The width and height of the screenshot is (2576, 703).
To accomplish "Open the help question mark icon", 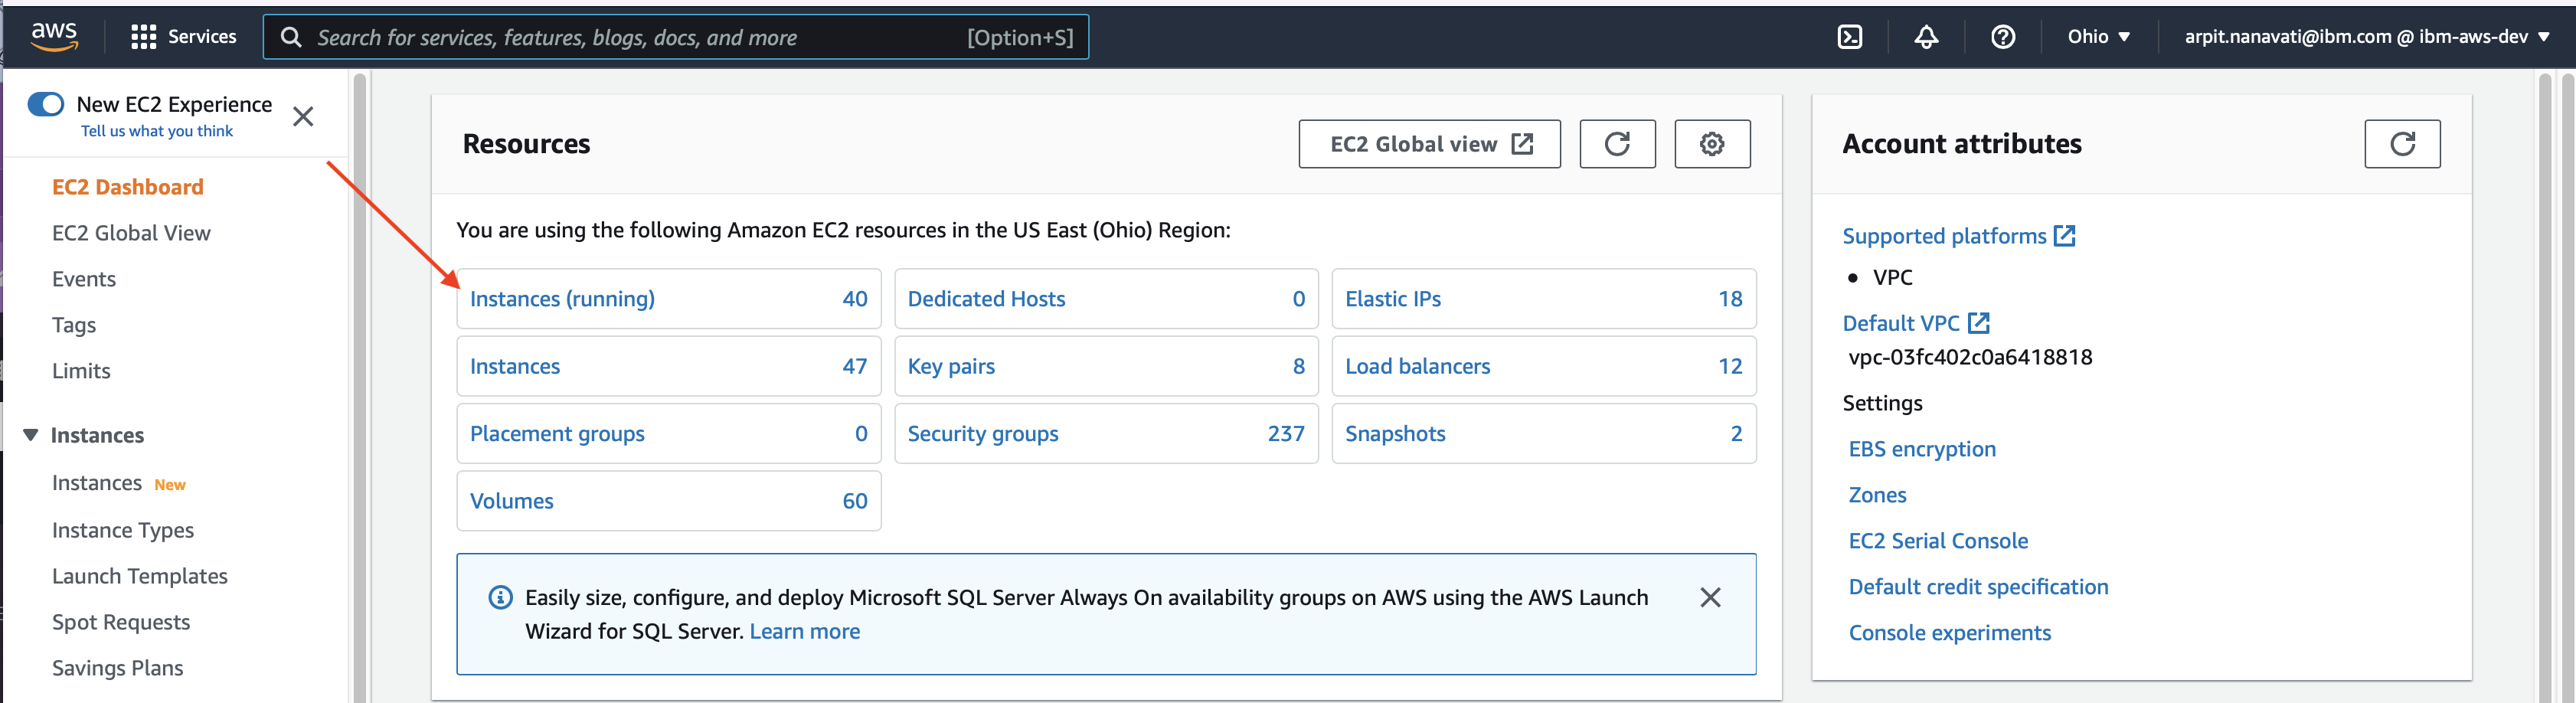I will pyautogui.click(x=2002, y=37).
